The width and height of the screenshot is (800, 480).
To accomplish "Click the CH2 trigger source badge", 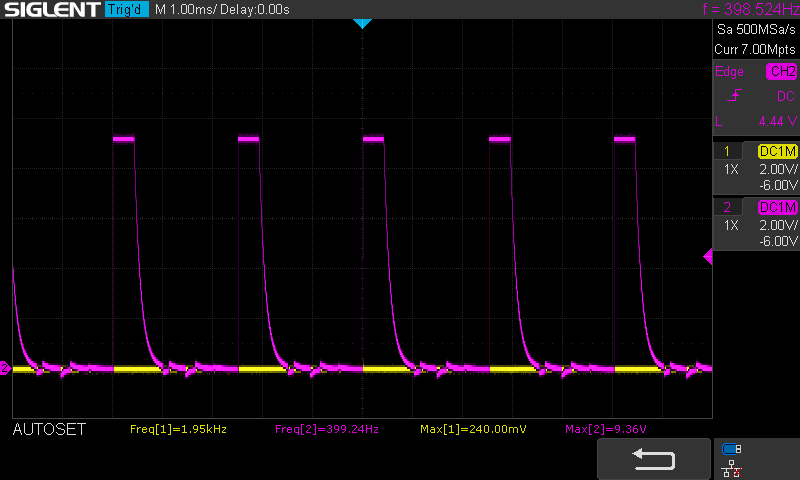I will click(782, 71).
